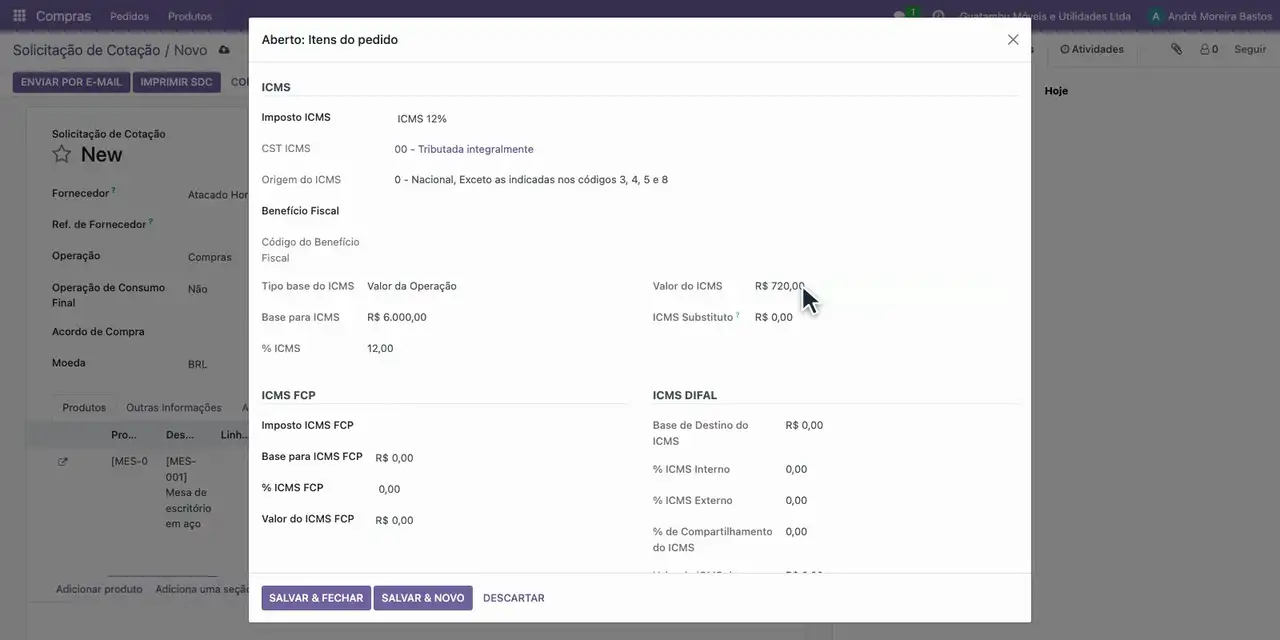The width and height of the screenshot is (1280, 640).
Task: Click the Valor do ICMS amount R$ 720,00
Action: click(780, 286)
